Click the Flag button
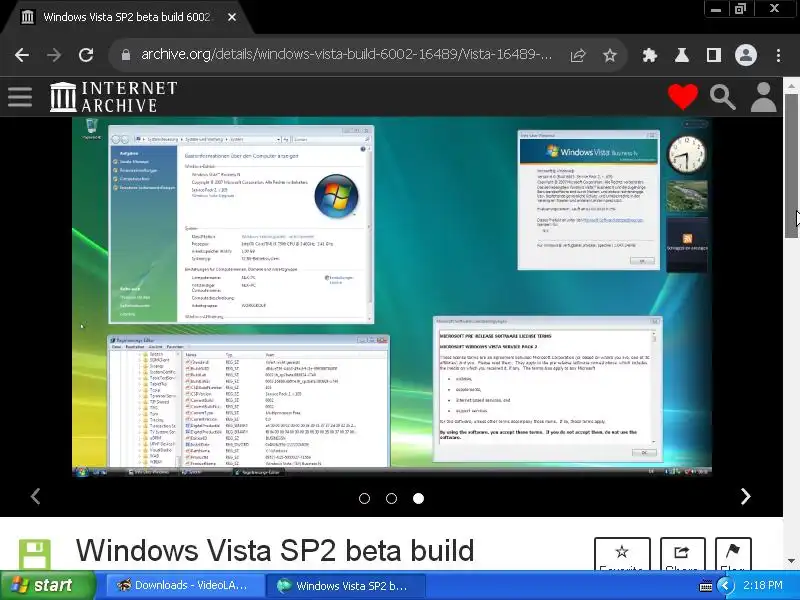 tap(733, 555)
